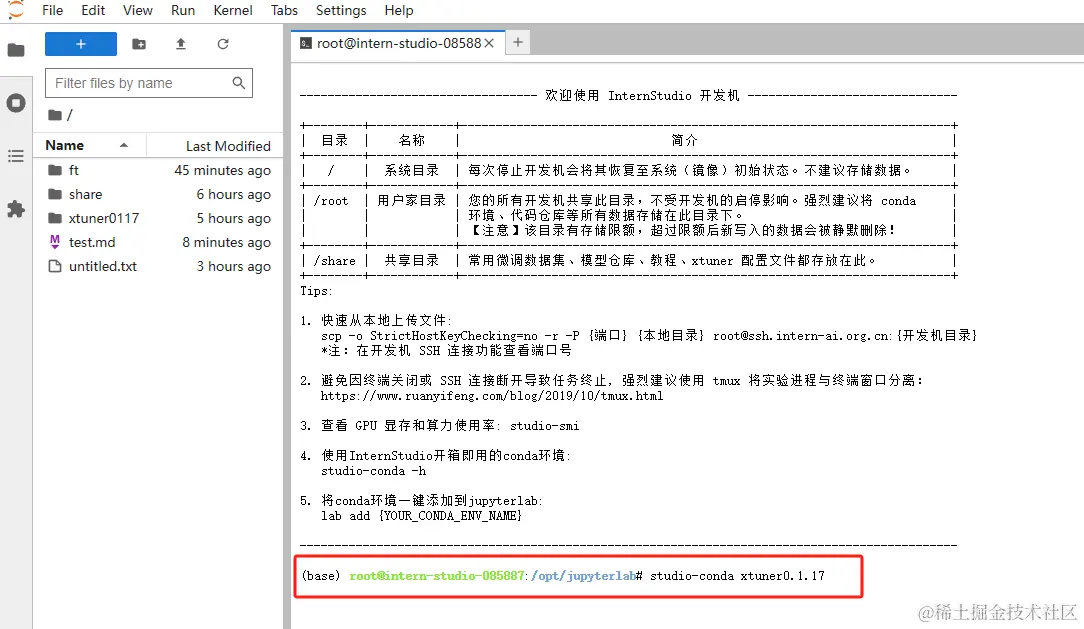1084x629 pixels.
Task: Create a new folder with the folder-plus icon
Action: (139, 44)
